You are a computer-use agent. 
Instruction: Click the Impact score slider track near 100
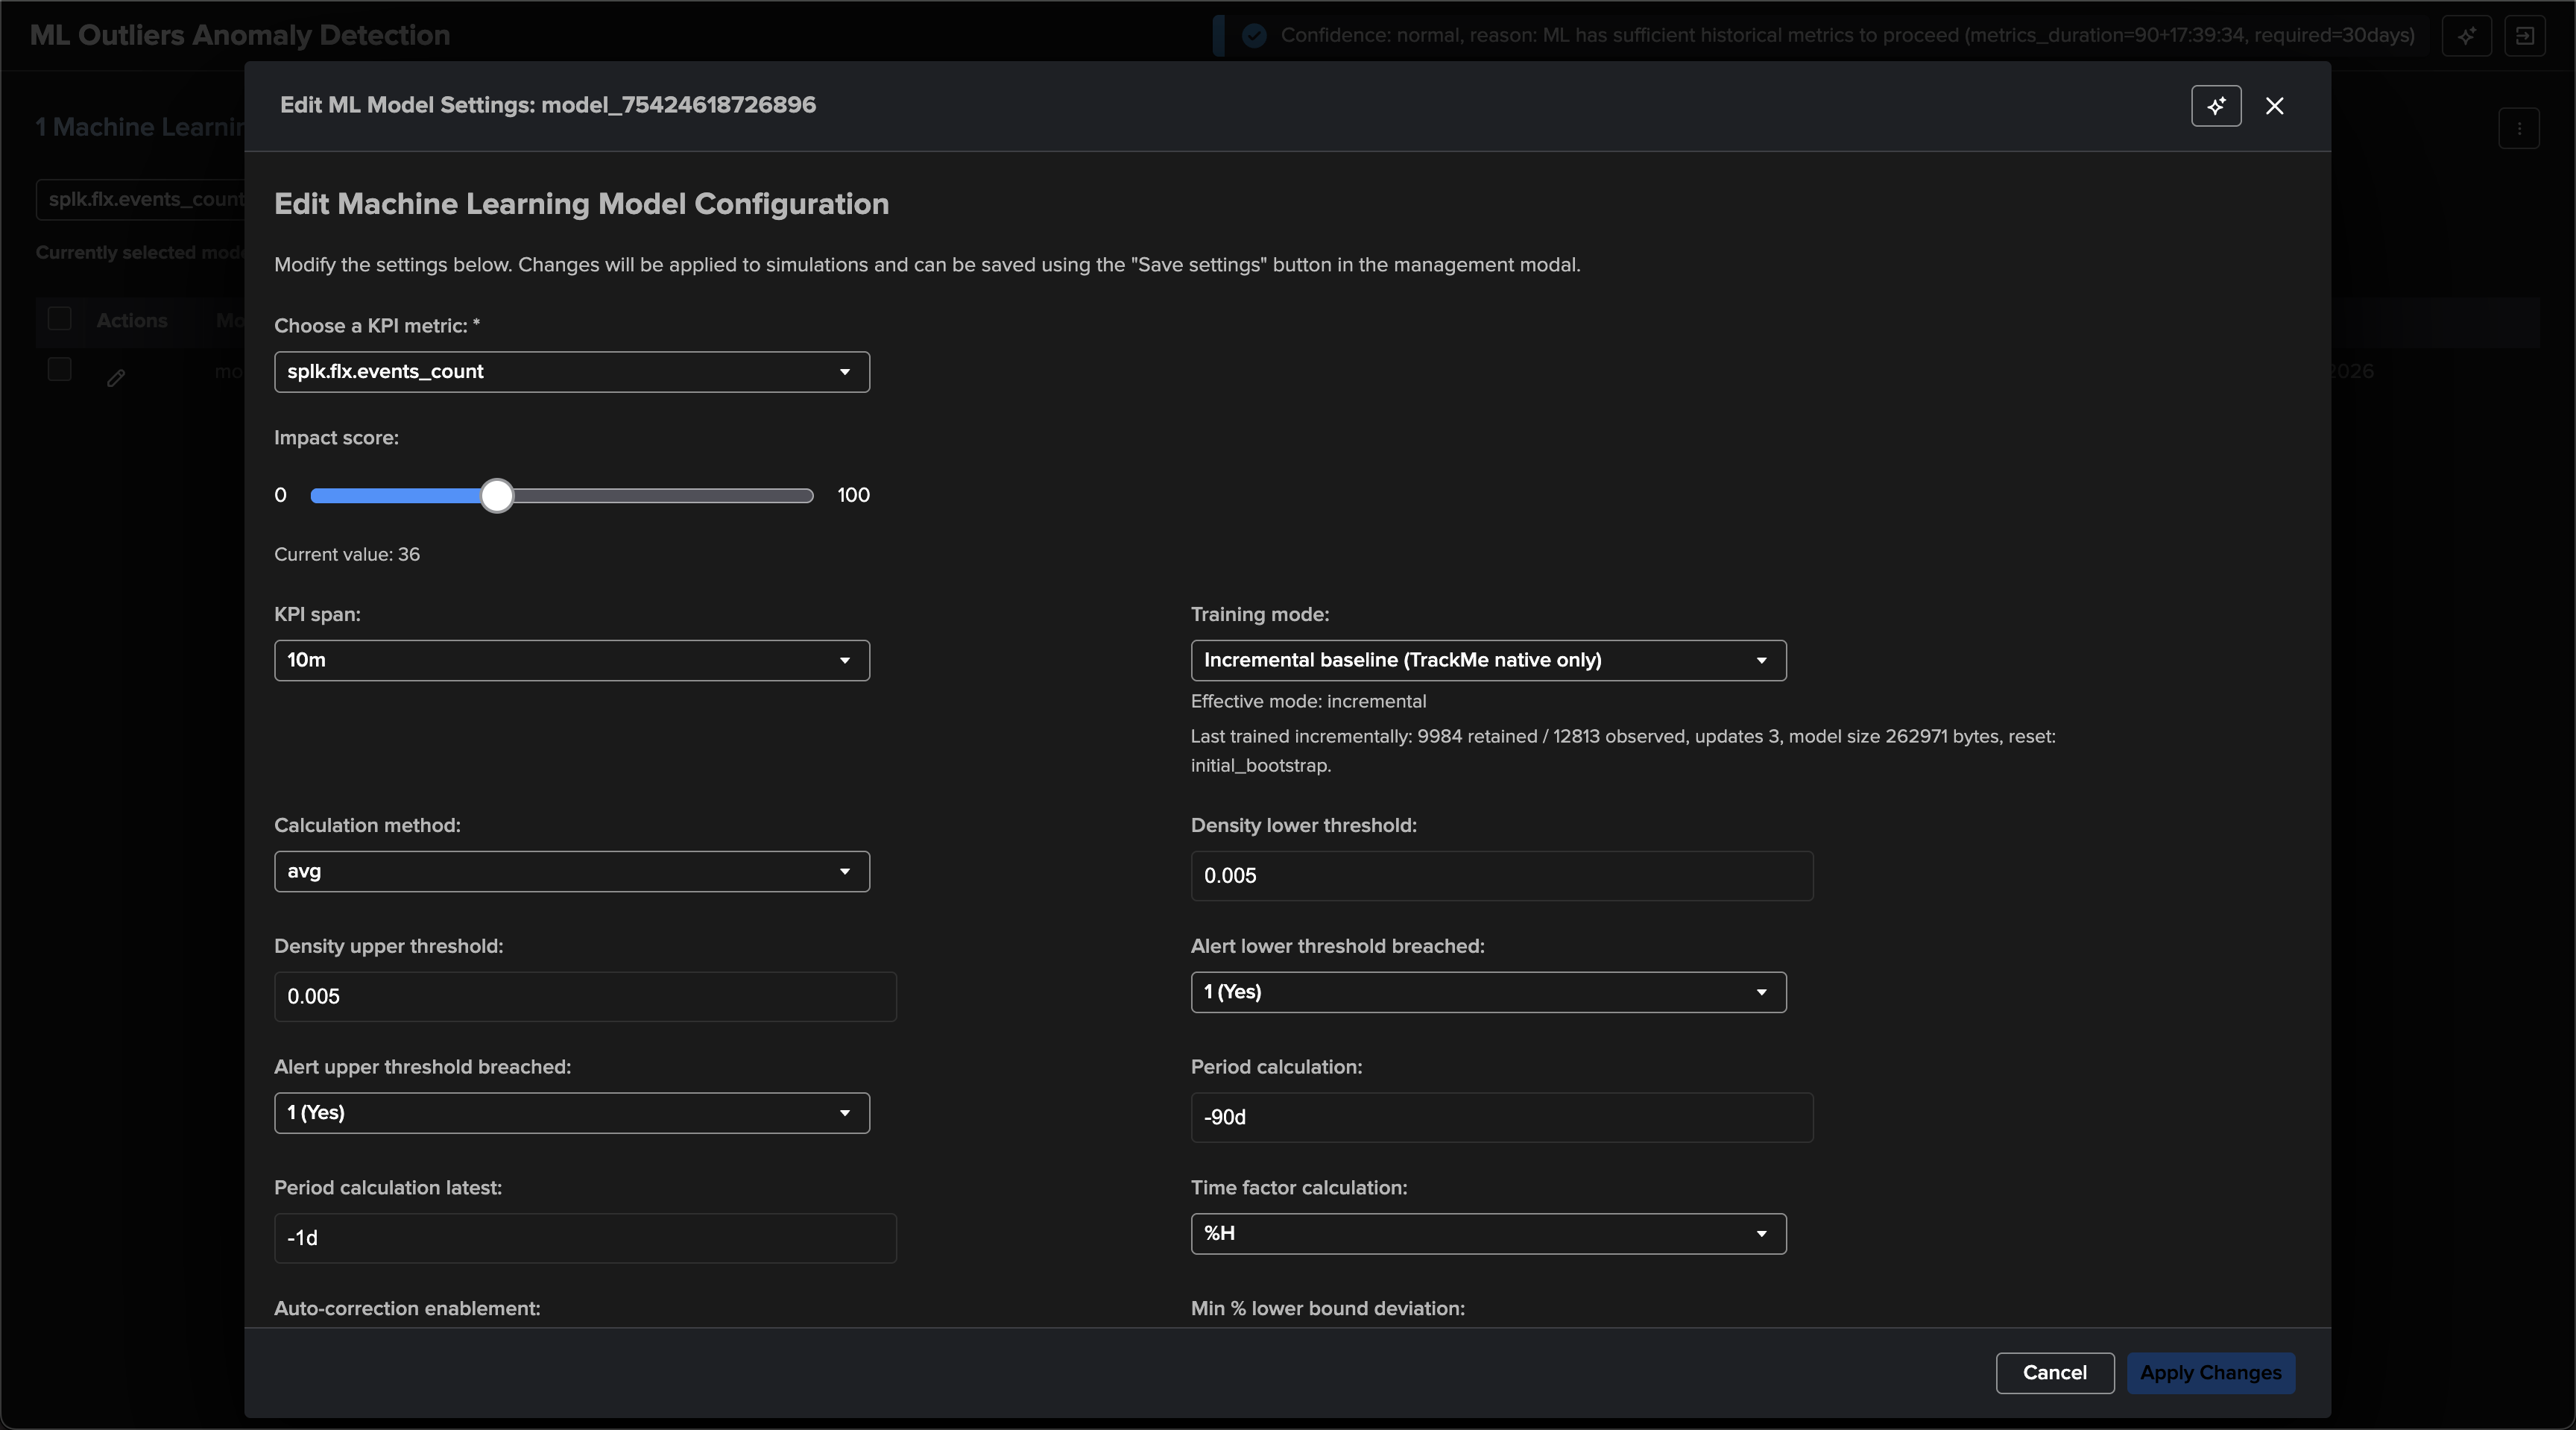click(x=805, y=496)
